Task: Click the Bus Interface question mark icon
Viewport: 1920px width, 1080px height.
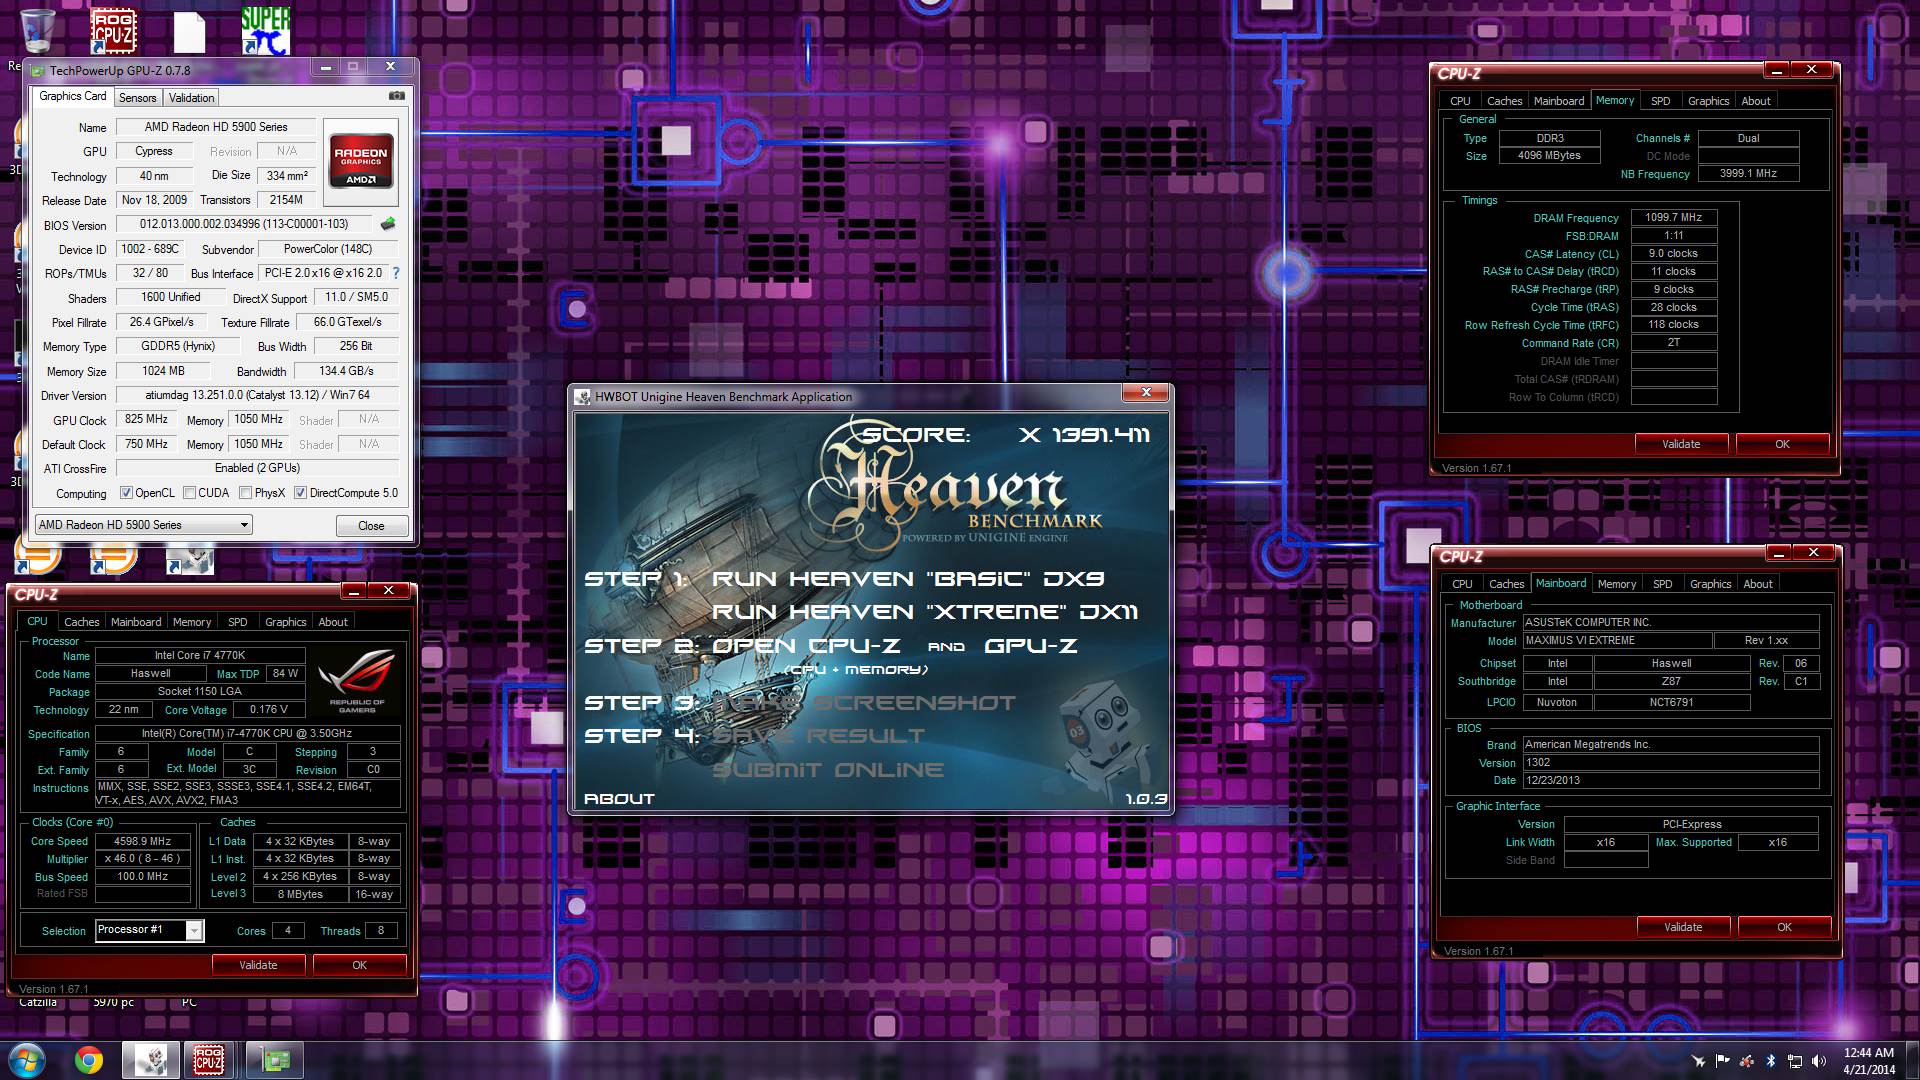Action: point(396,273)
